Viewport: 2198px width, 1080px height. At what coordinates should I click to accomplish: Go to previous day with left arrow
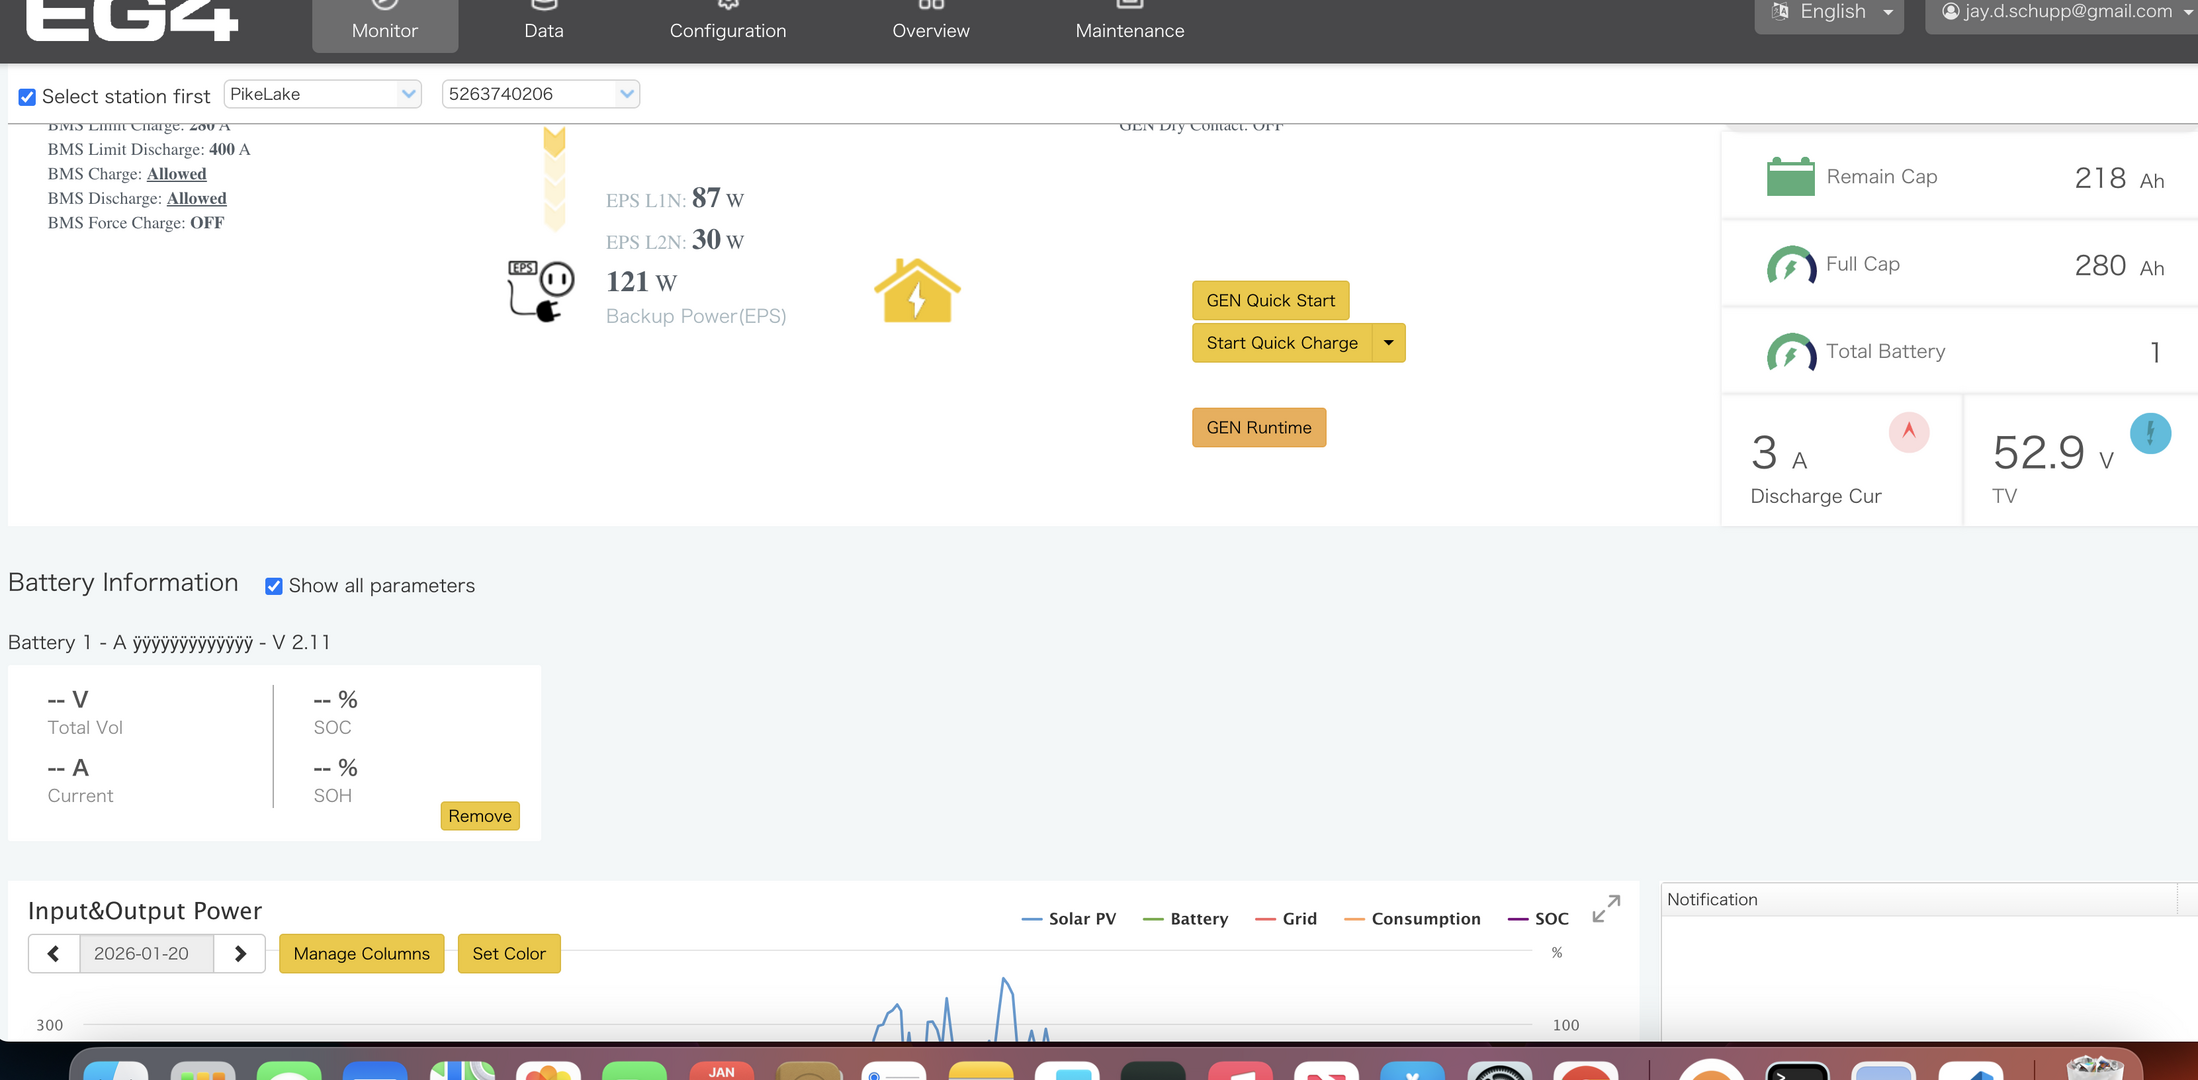(54, 954)
